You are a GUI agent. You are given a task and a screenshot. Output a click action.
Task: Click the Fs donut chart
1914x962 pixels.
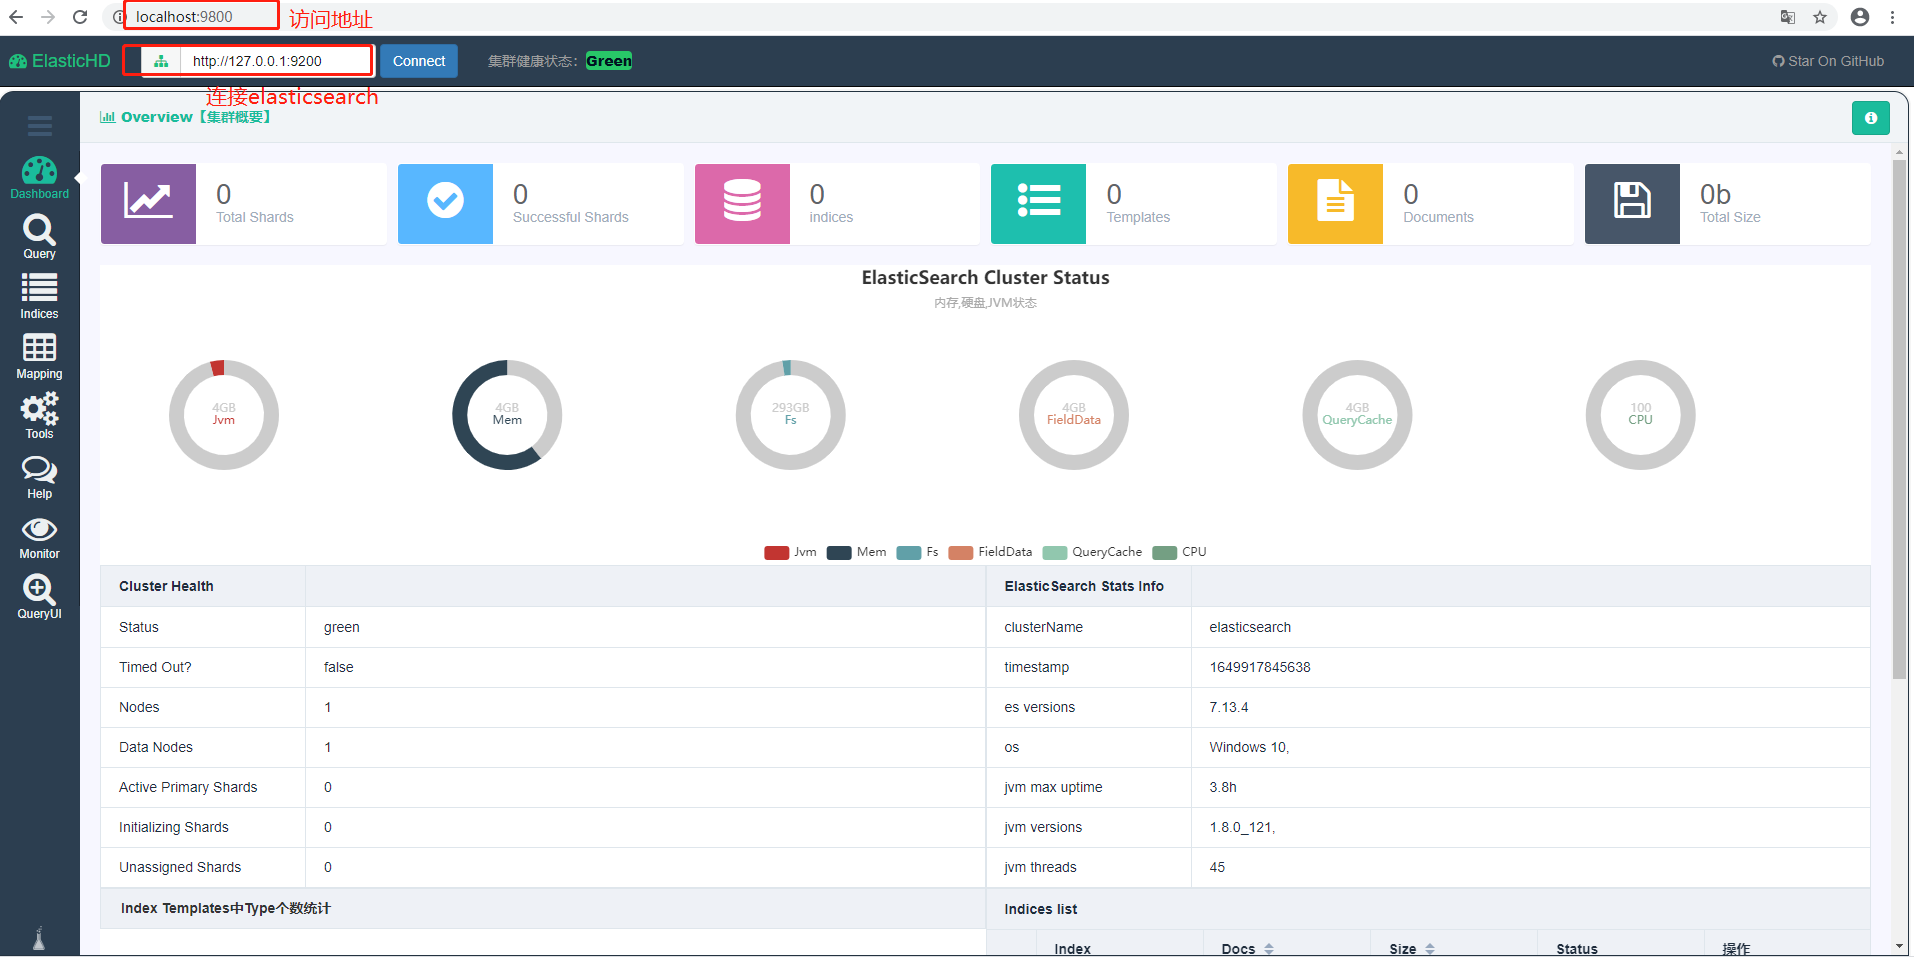(790, 414)
